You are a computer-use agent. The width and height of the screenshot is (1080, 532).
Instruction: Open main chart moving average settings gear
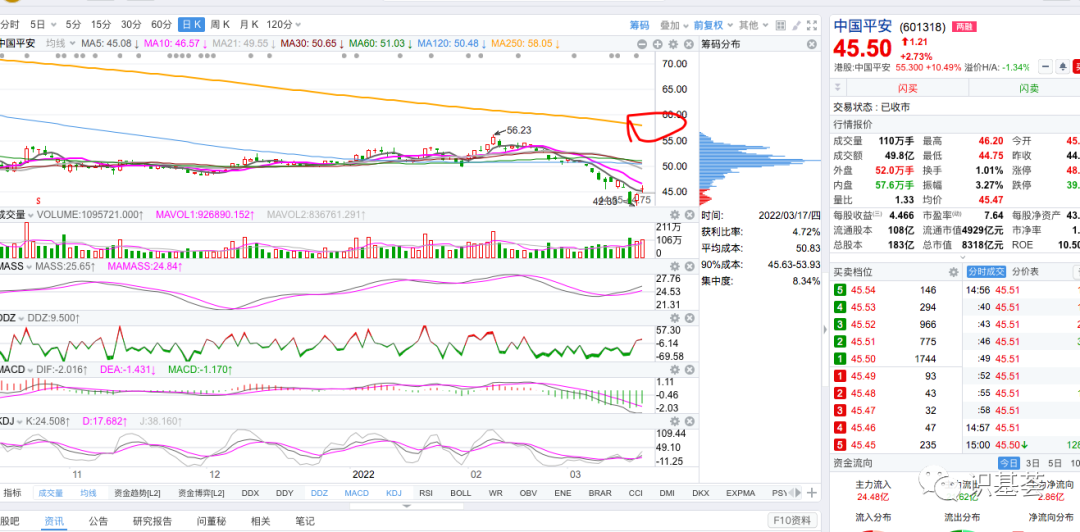673,44
